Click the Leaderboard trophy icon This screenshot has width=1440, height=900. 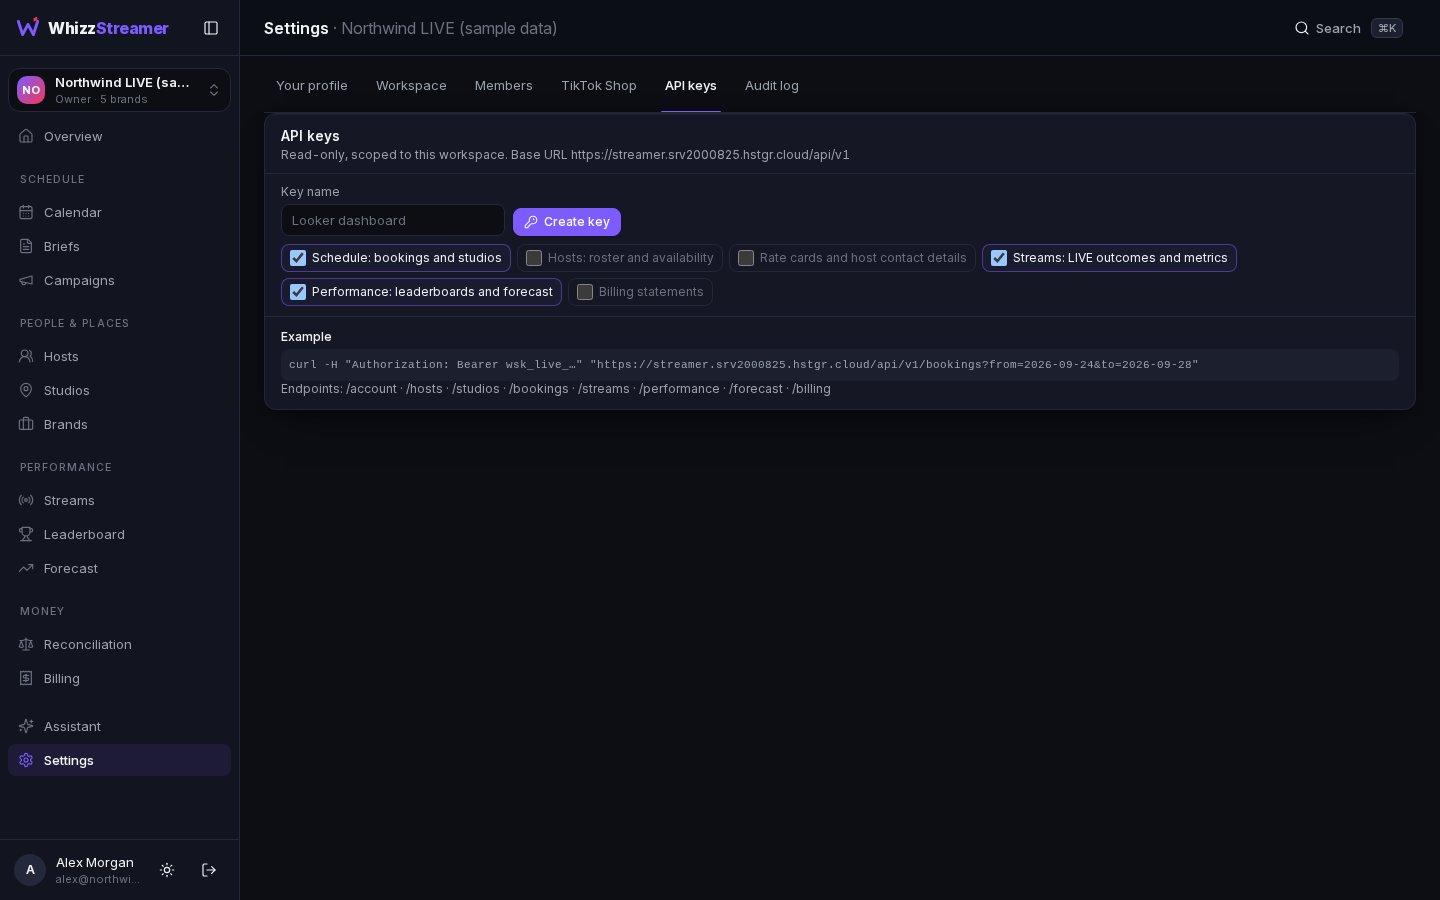(26, 534)
